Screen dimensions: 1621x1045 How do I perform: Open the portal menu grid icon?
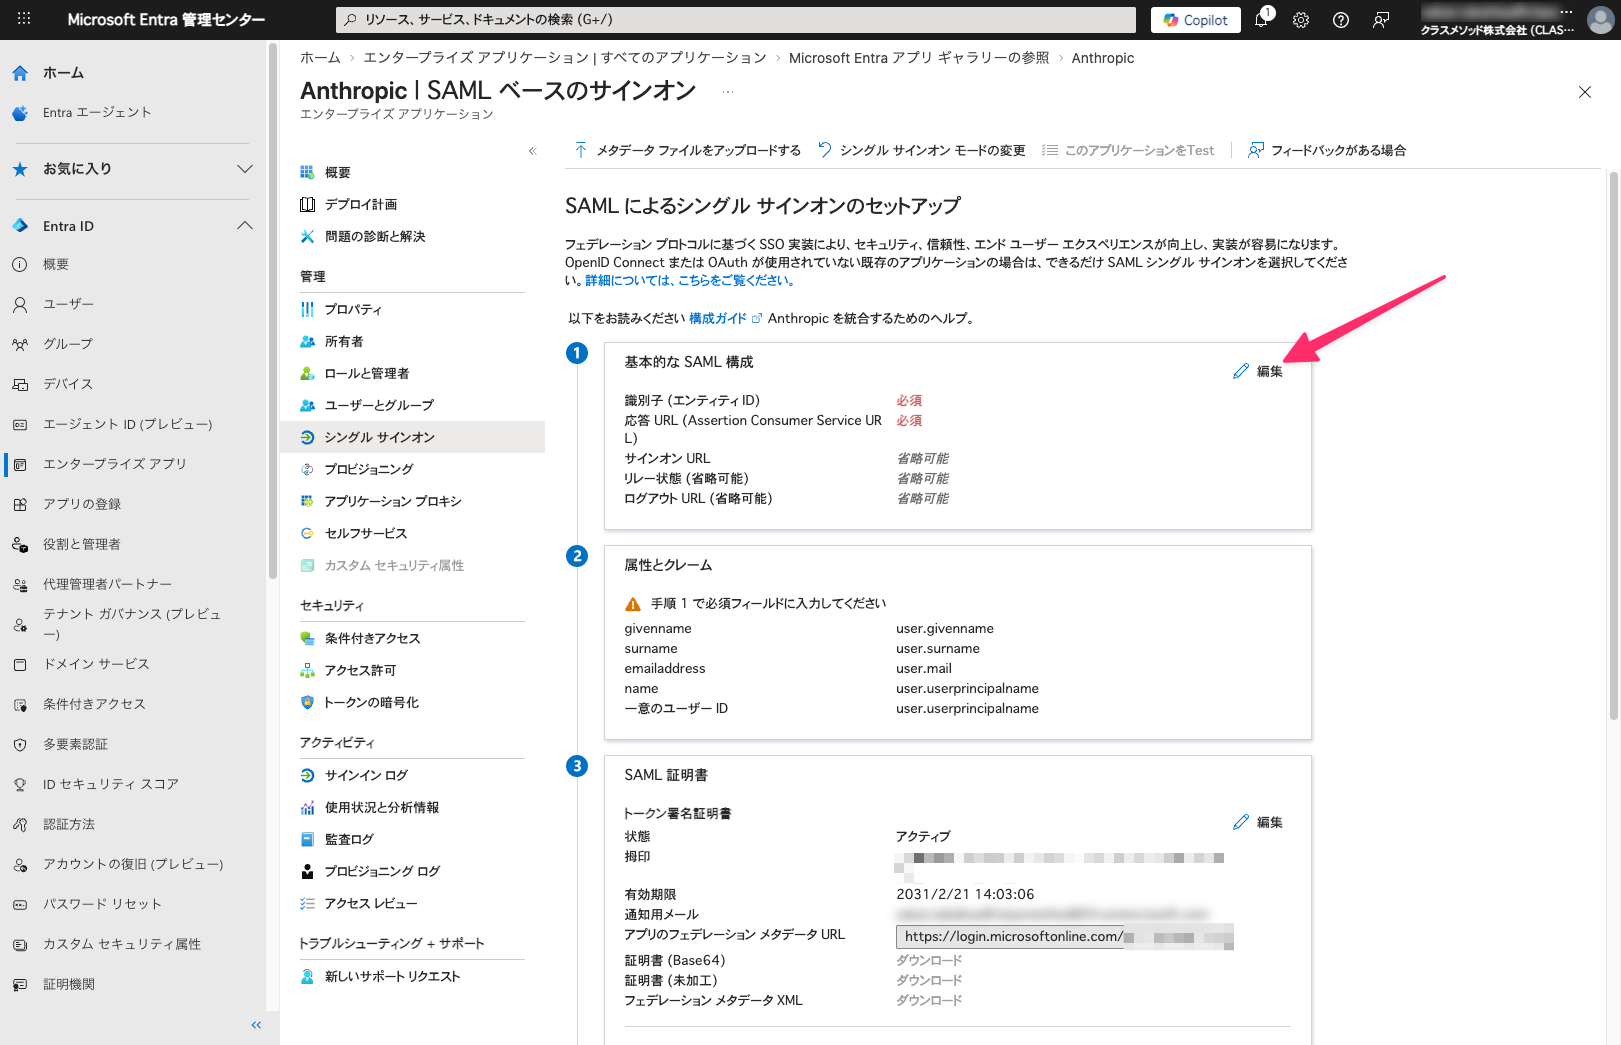[x=24, y=19]
